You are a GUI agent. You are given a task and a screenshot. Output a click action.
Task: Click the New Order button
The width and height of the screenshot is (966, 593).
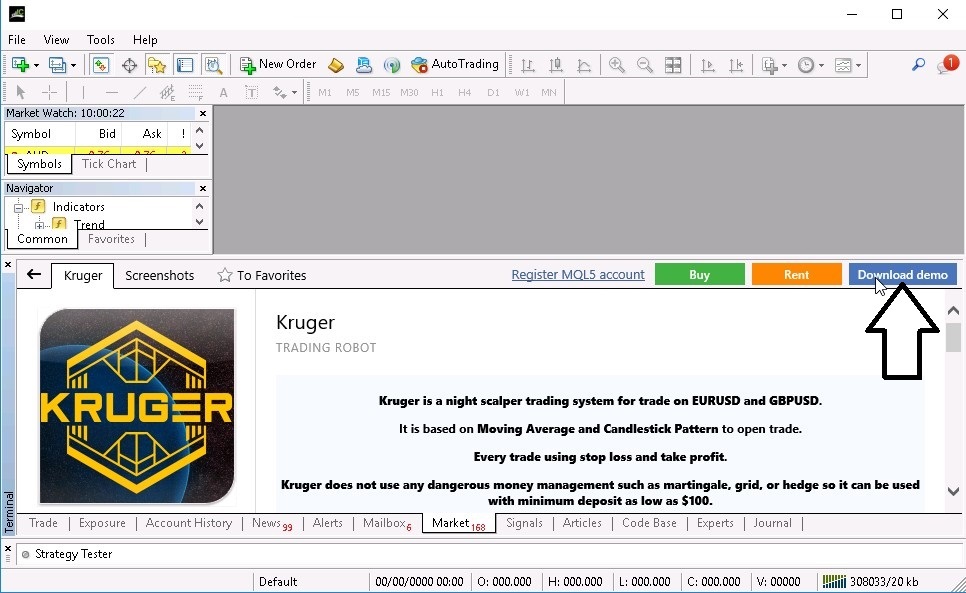278,64
